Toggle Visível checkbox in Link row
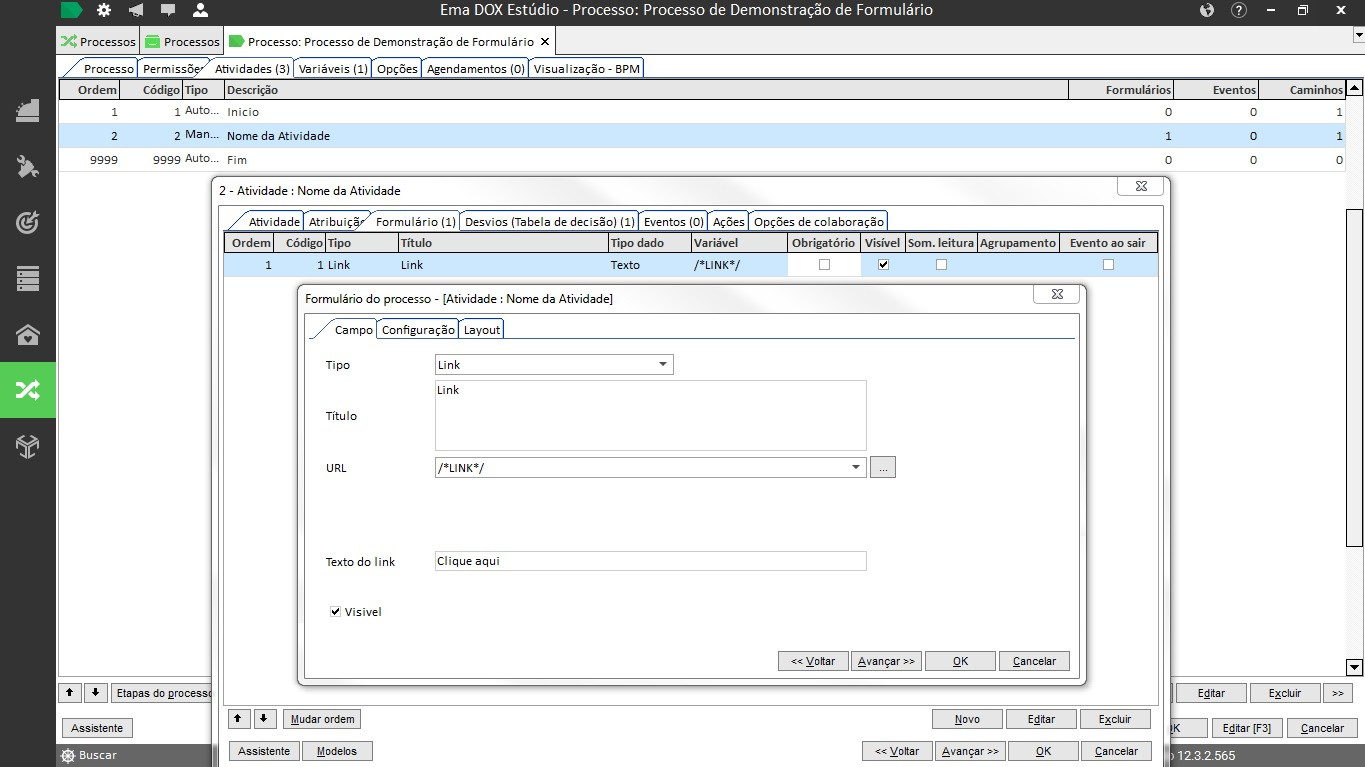This screenshot has width=1365, height=767. (x=883, y=265)
